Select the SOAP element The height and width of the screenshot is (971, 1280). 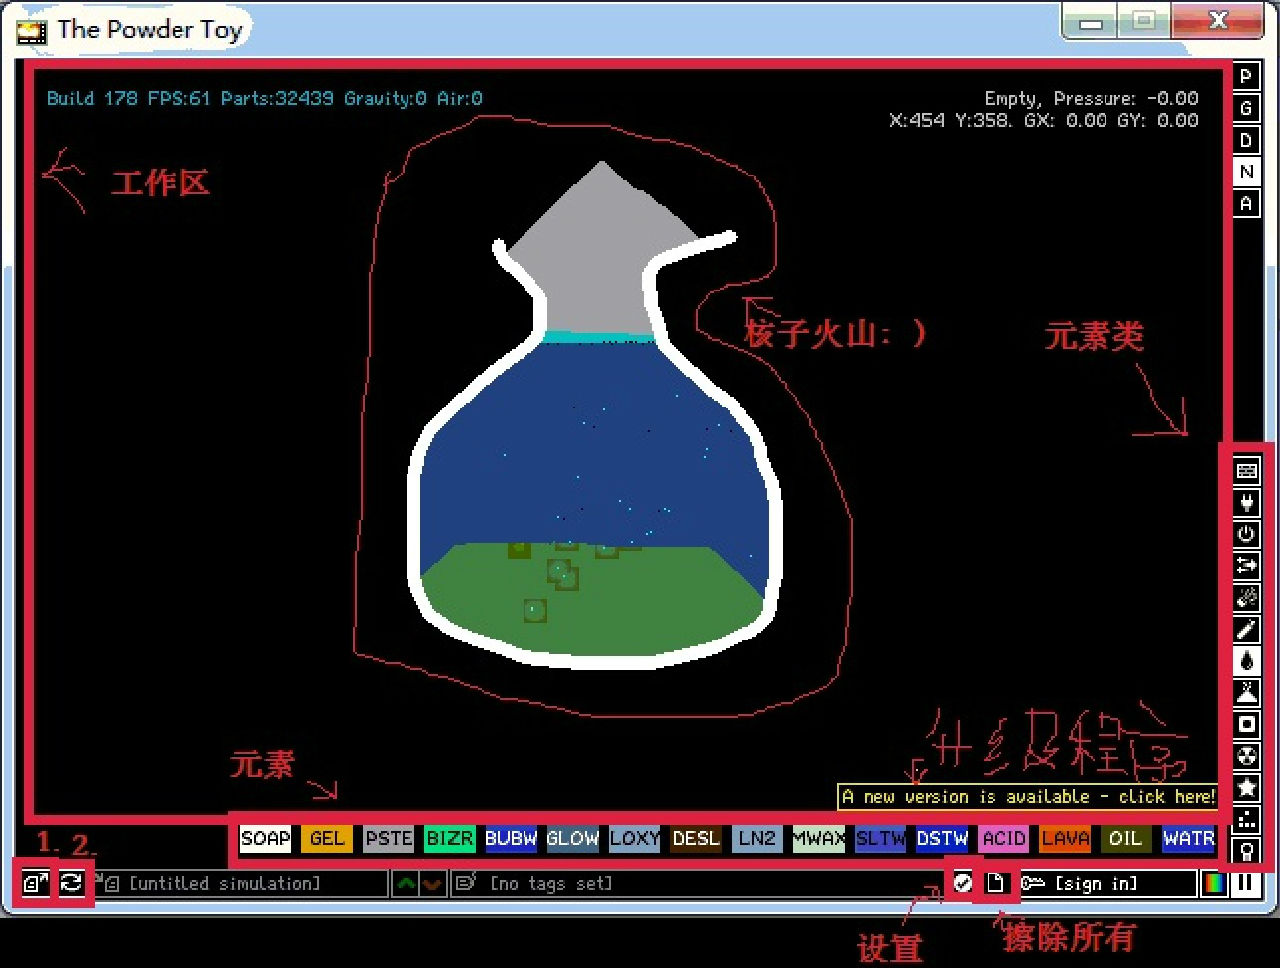pyautogui.click(x=265, y=839)
